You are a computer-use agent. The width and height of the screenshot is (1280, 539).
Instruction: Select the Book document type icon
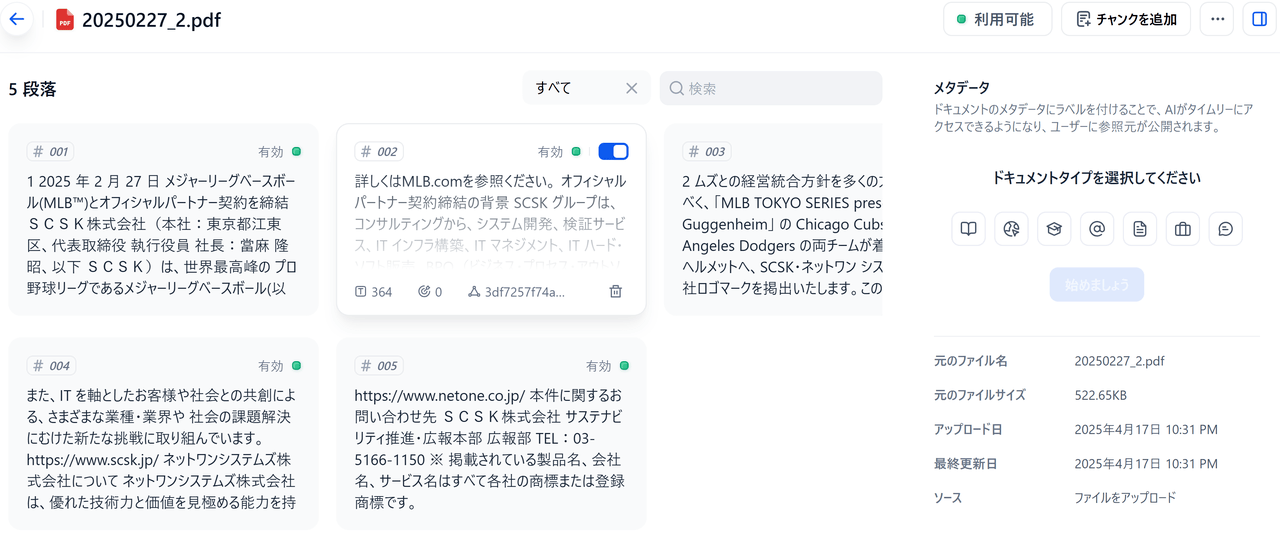pyautogui.click(x=968, y=229)
